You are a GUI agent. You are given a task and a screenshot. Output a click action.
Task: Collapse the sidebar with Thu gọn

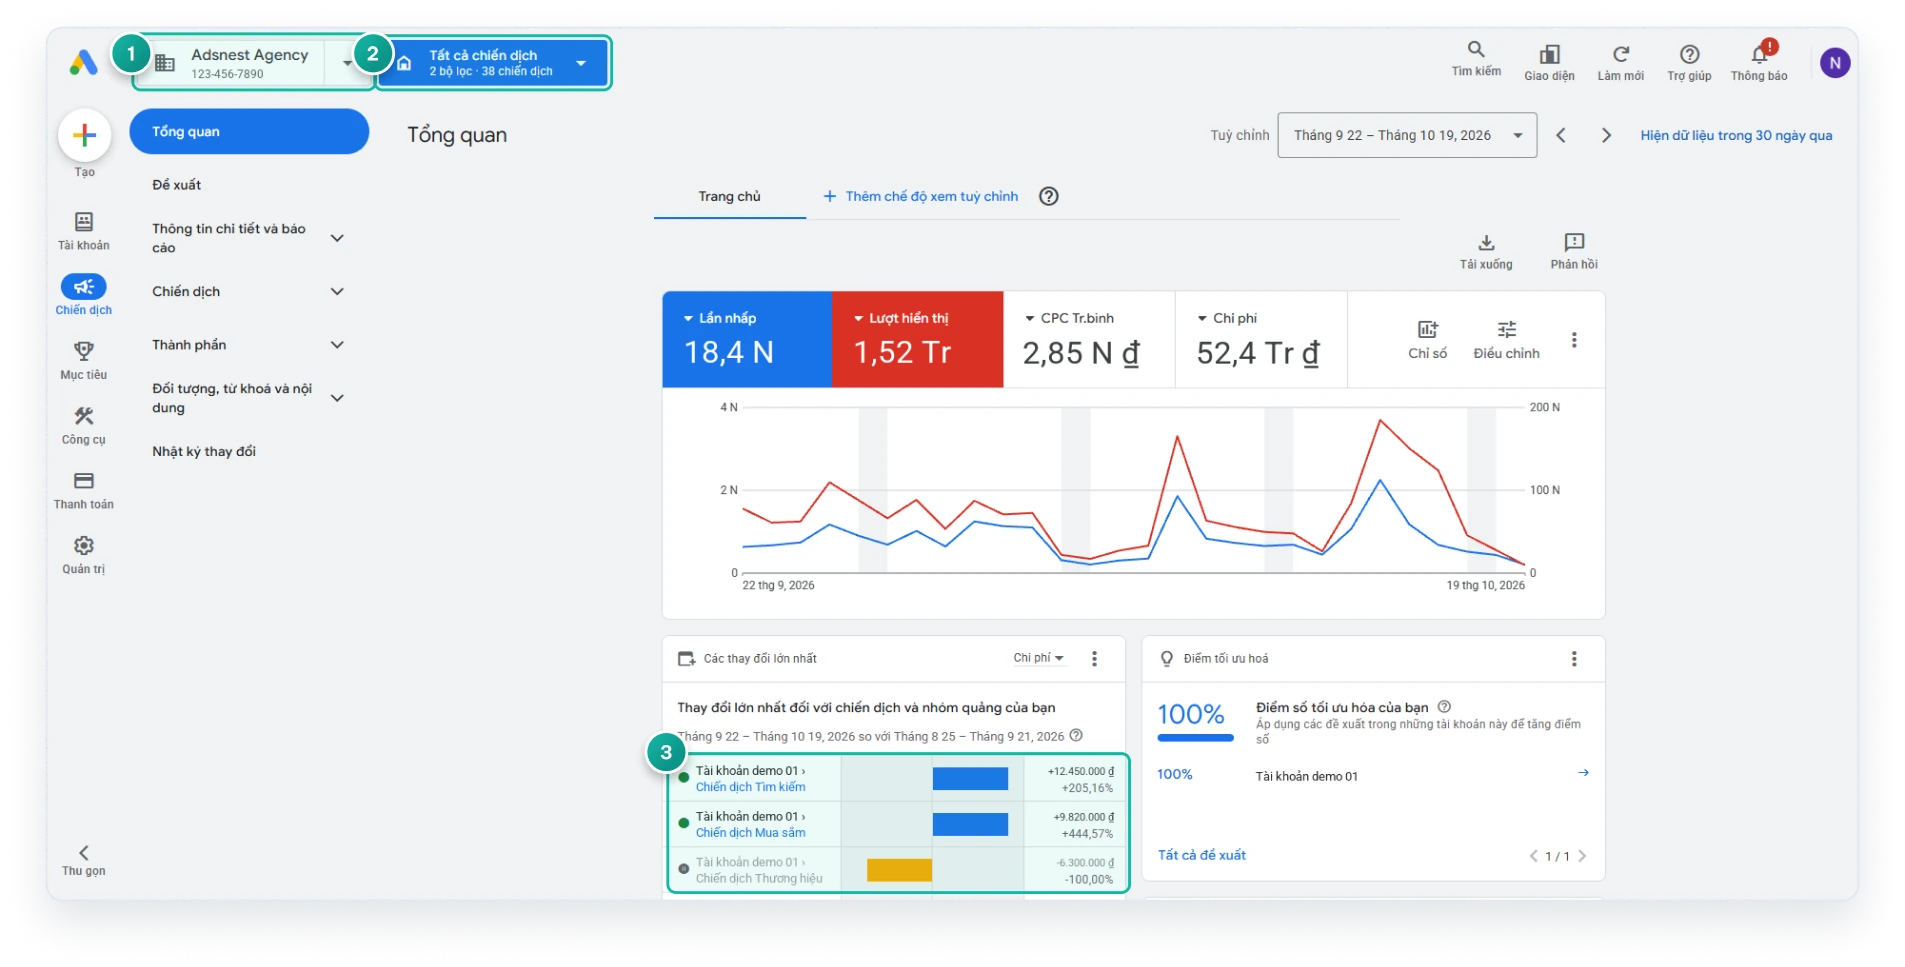click(84, 860)
